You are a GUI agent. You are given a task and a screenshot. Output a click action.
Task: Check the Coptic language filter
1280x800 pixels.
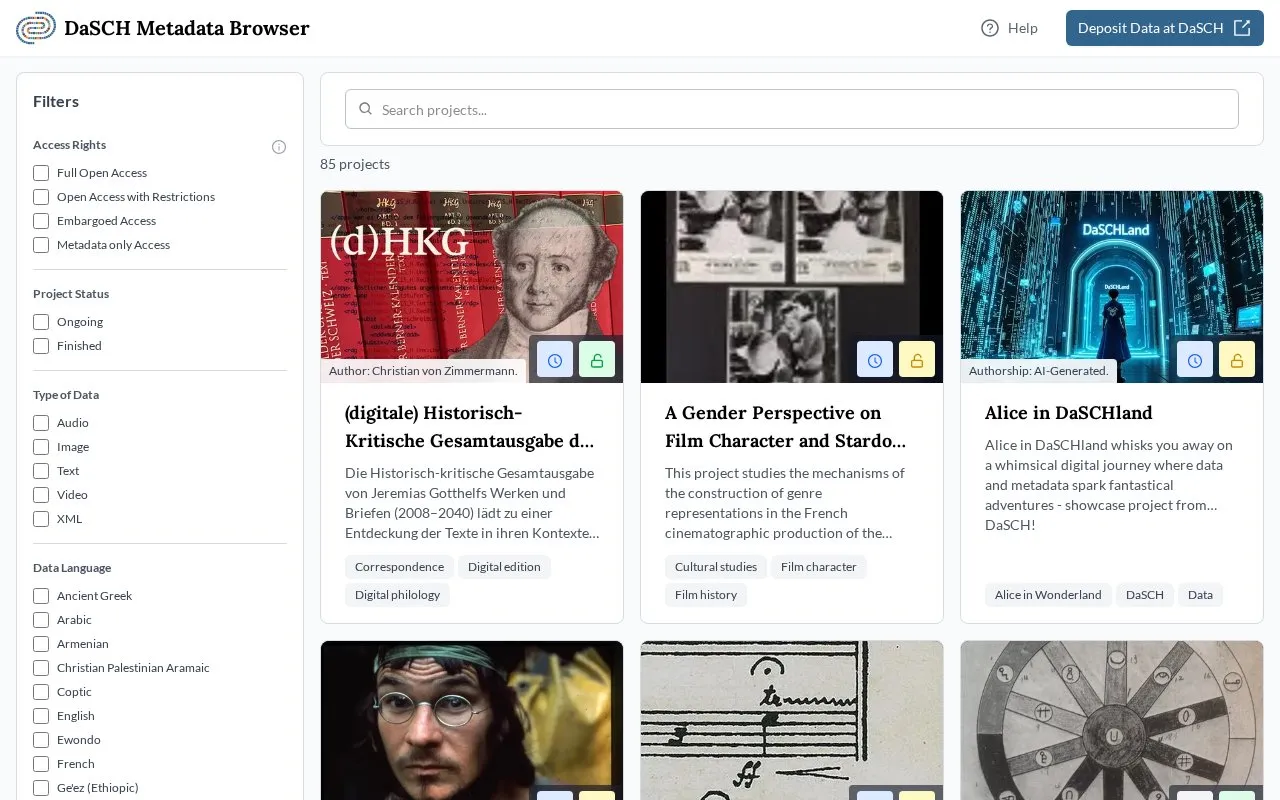41,692
